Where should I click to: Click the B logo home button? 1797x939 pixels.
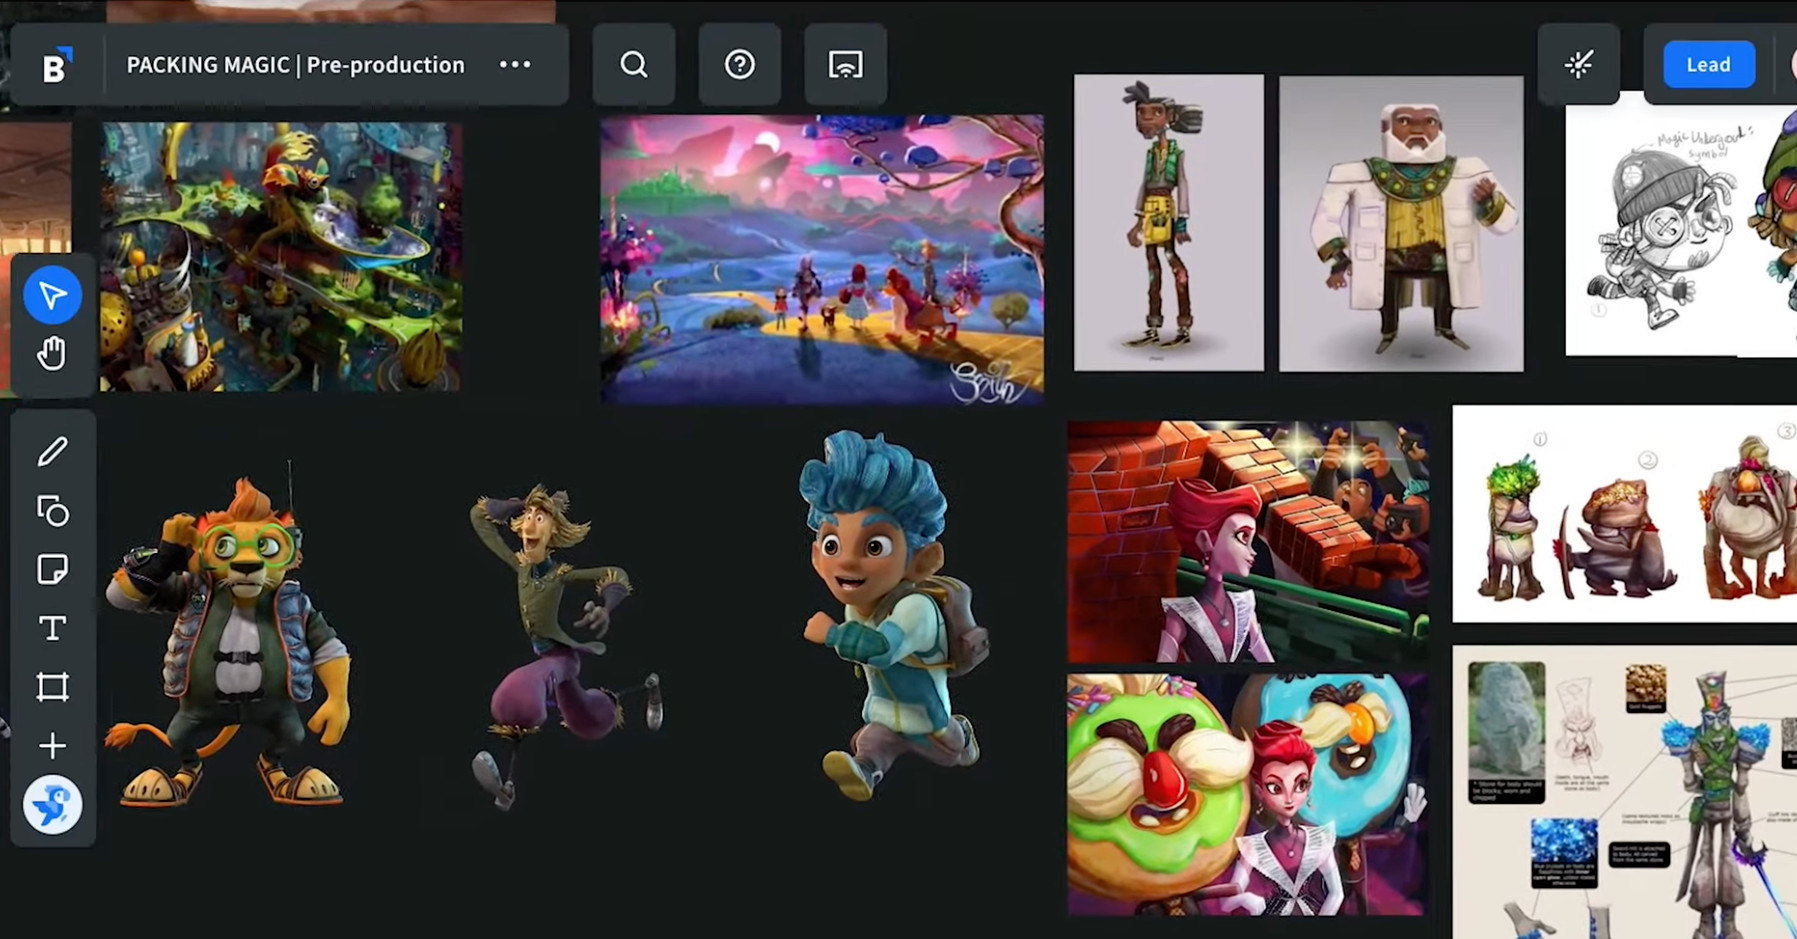(56, 66)
